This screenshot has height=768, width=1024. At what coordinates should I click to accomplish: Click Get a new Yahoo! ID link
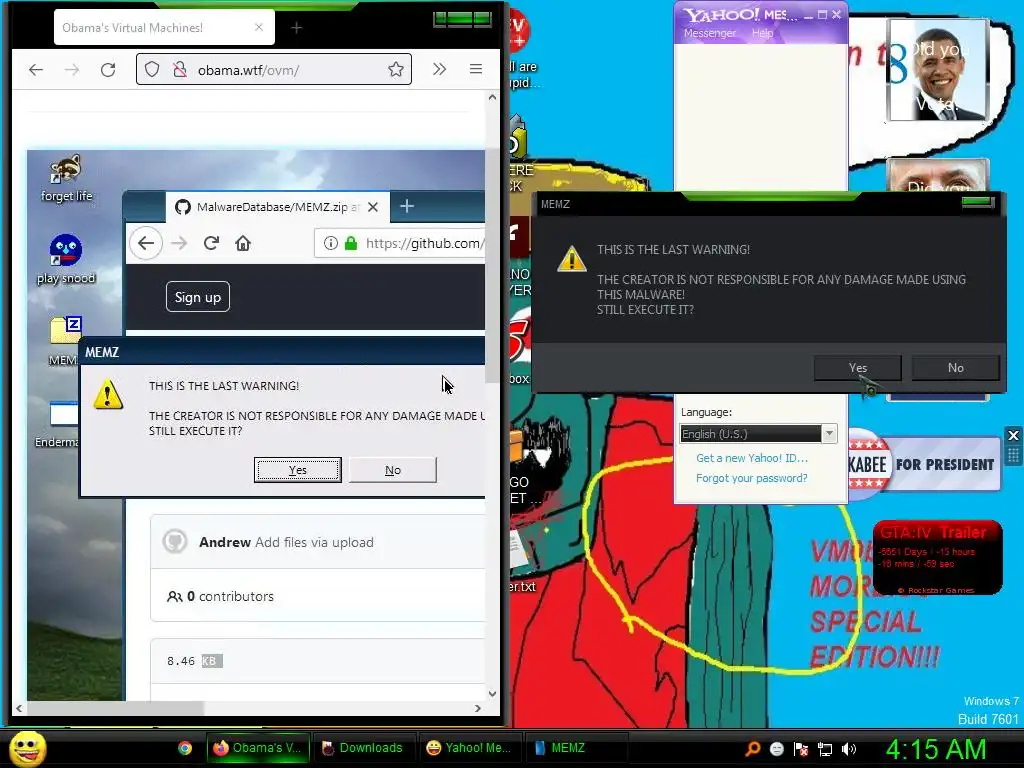(x=752, y=458)
